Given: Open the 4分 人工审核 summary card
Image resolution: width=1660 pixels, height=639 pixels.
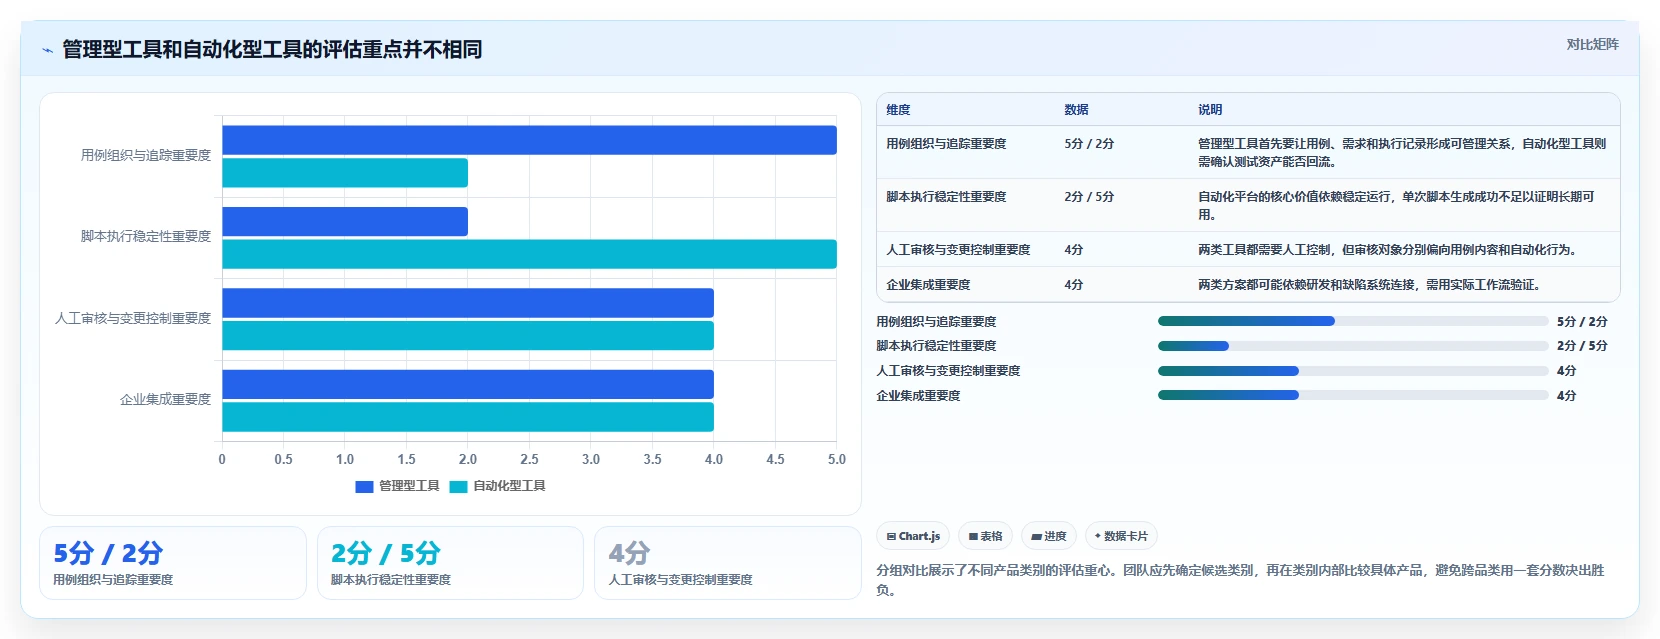Looking at the screenshot, I should 728,563.
